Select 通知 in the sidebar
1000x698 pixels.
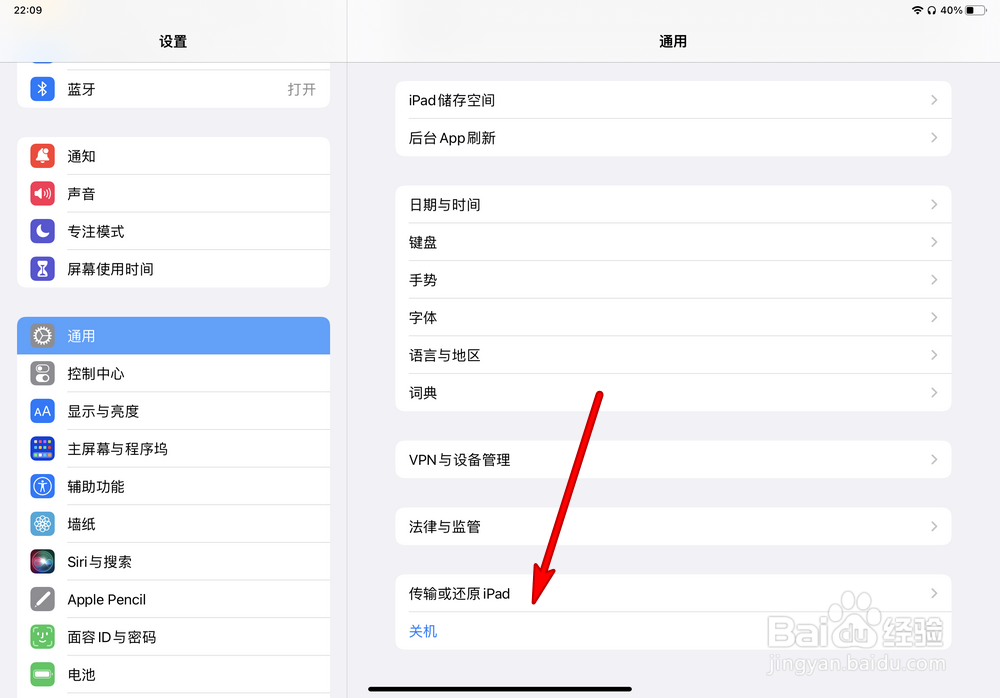coord(173,156)
